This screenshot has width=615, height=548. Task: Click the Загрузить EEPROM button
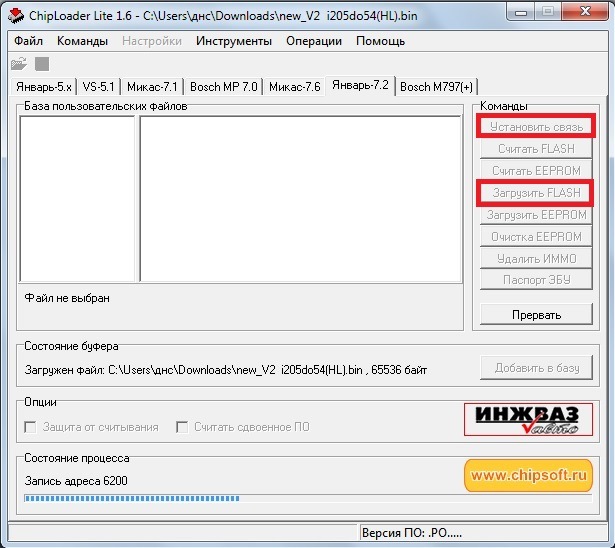coord(536,215)
